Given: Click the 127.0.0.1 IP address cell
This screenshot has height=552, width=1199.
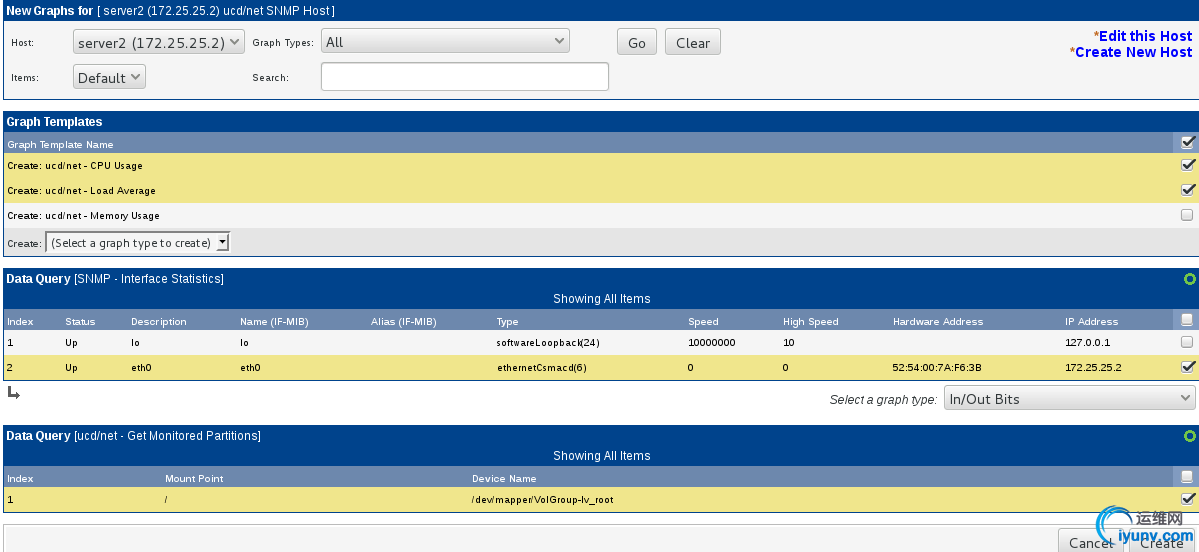Looking at the screenshot, I should coord(1087,343).
